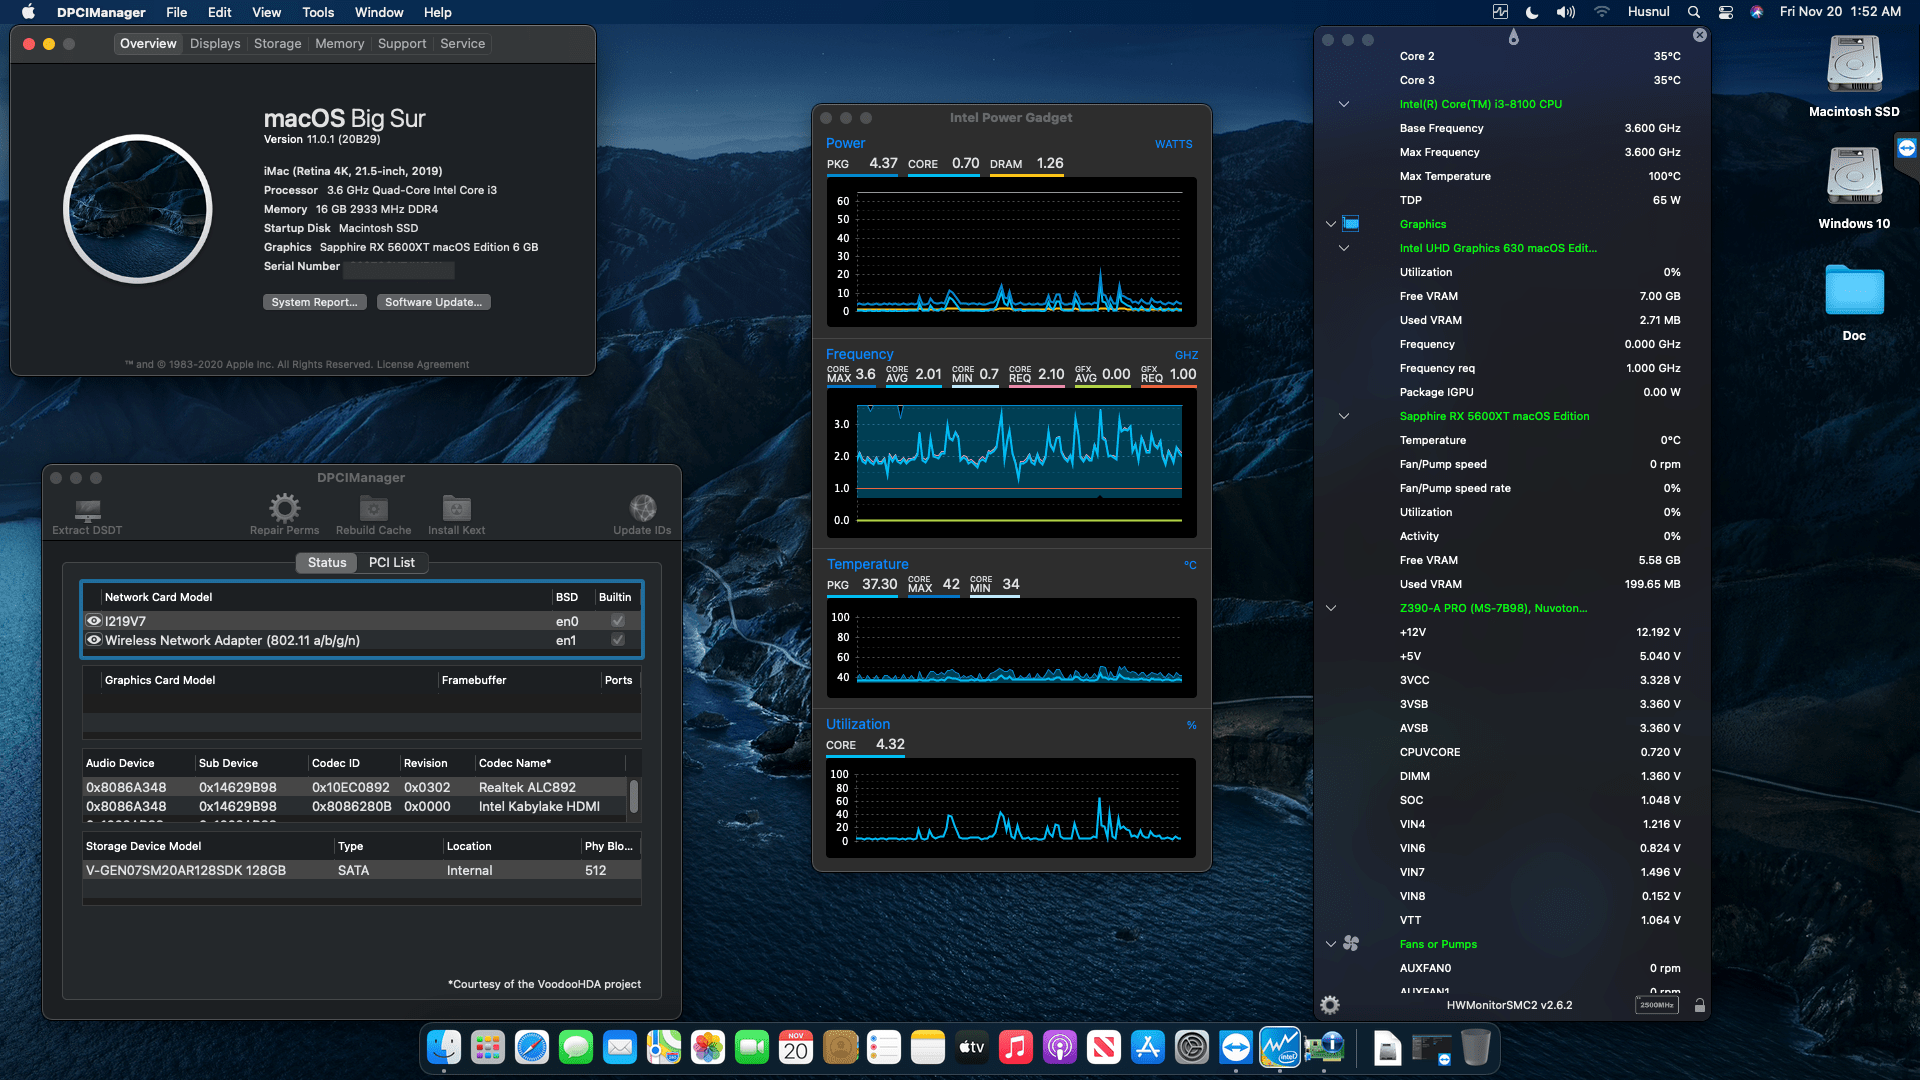The image size is (1920, 1080).
Task: Select the Extract DSDT tool in DPCIManager
Action: 86,510
